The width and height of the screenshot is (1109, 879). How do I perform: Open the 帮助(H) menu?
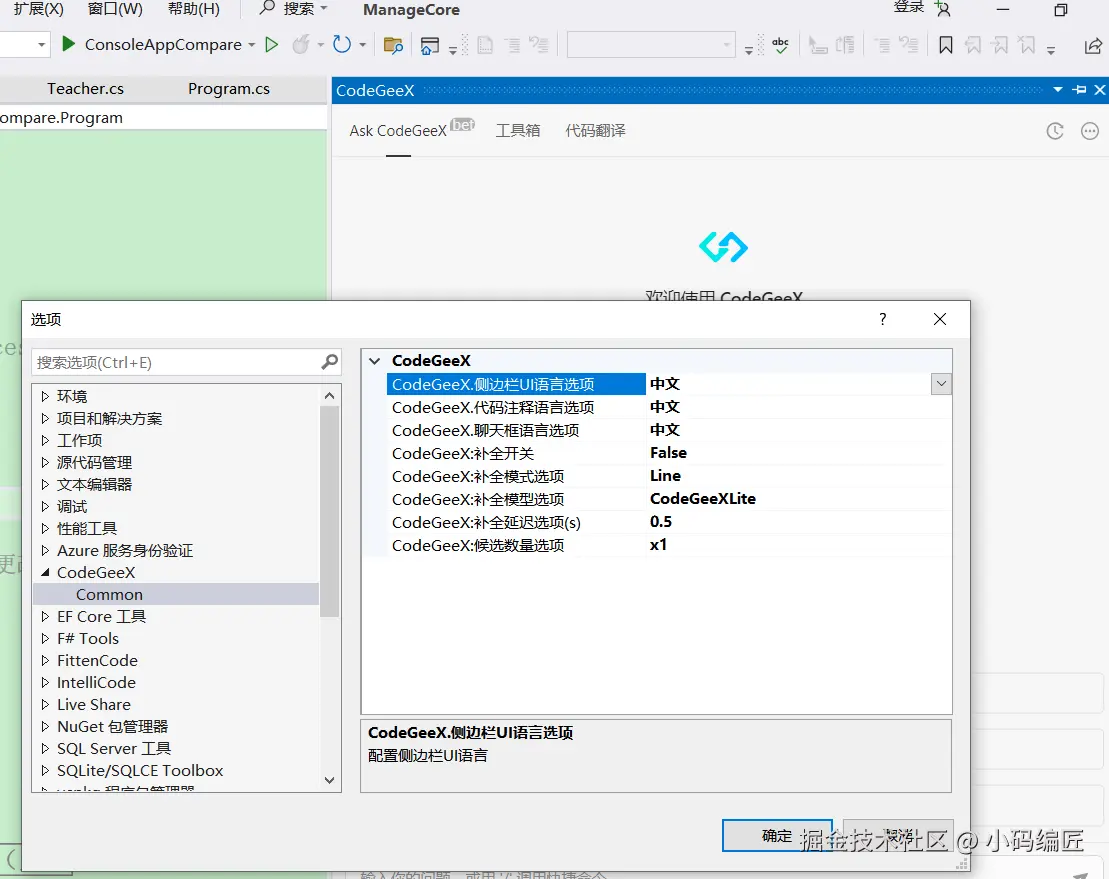pyautogui.click(x=193, y=9)
